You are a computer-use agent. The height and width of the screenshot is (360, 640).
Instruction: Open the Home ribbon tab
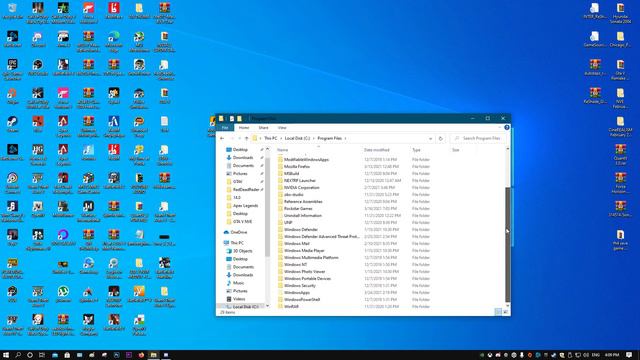244,128
